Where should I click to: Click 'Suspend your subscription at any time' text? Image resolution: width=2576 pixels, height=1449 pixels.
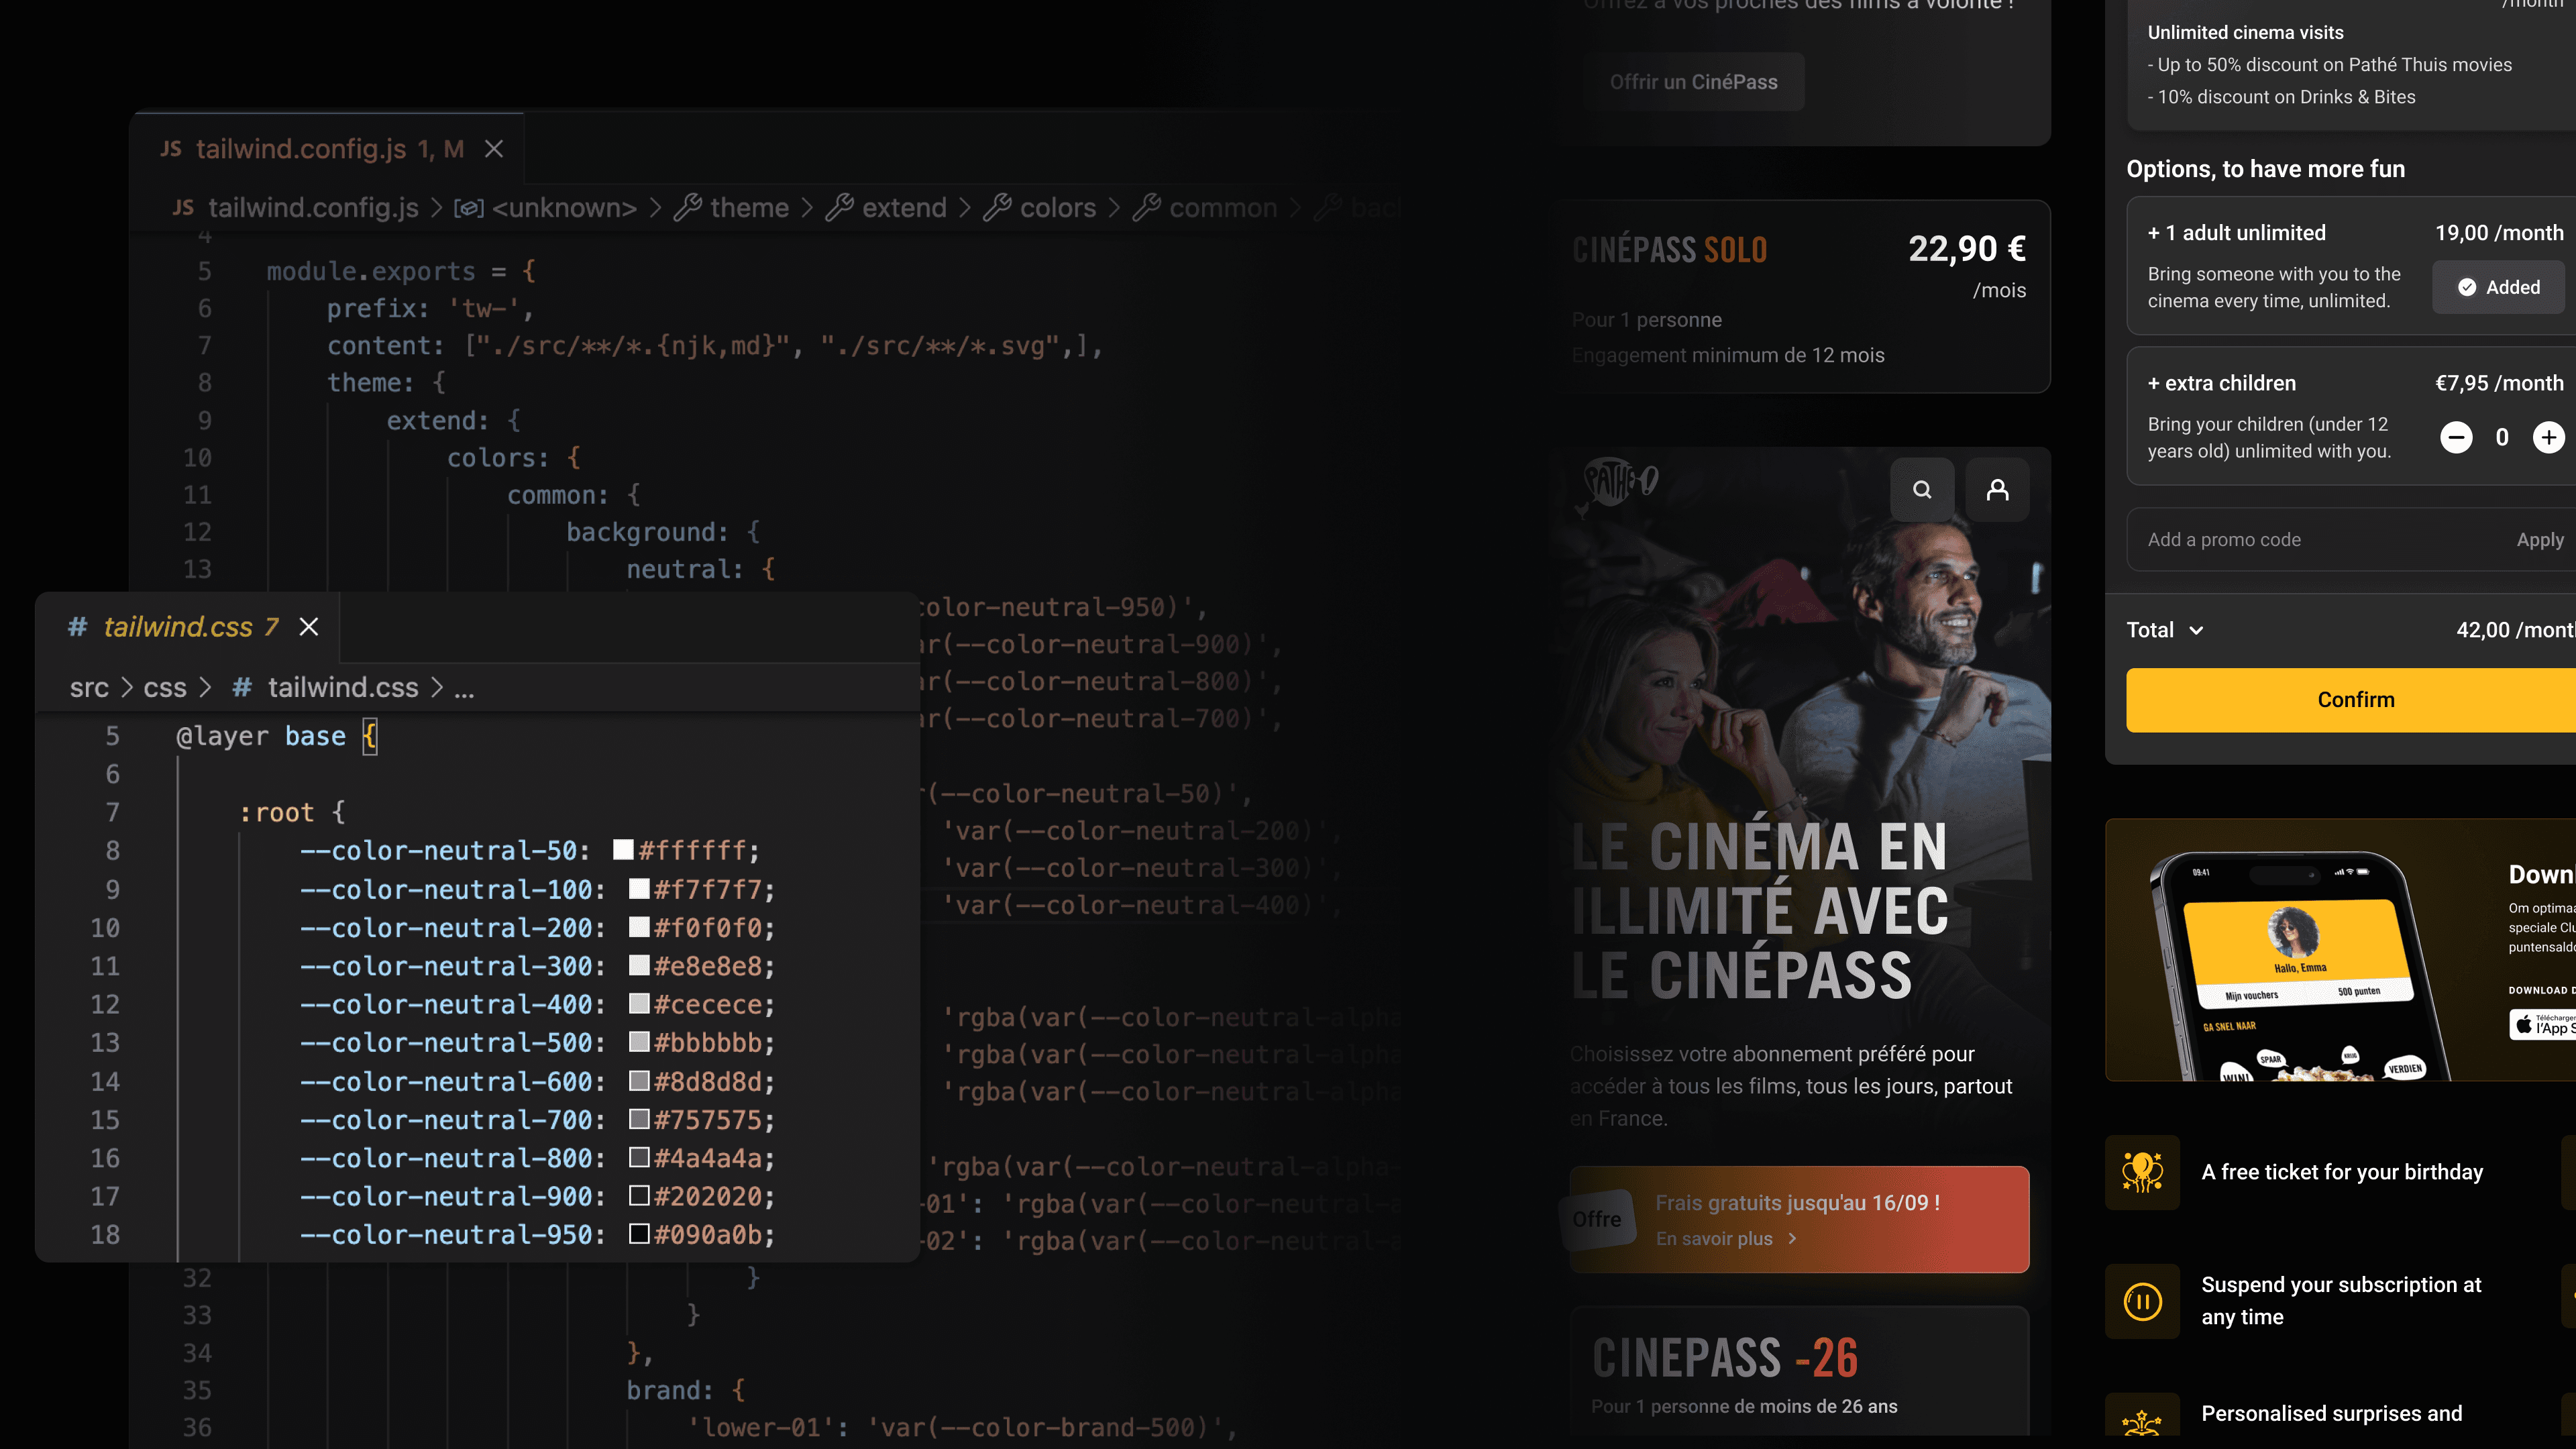point(2342,1301)
